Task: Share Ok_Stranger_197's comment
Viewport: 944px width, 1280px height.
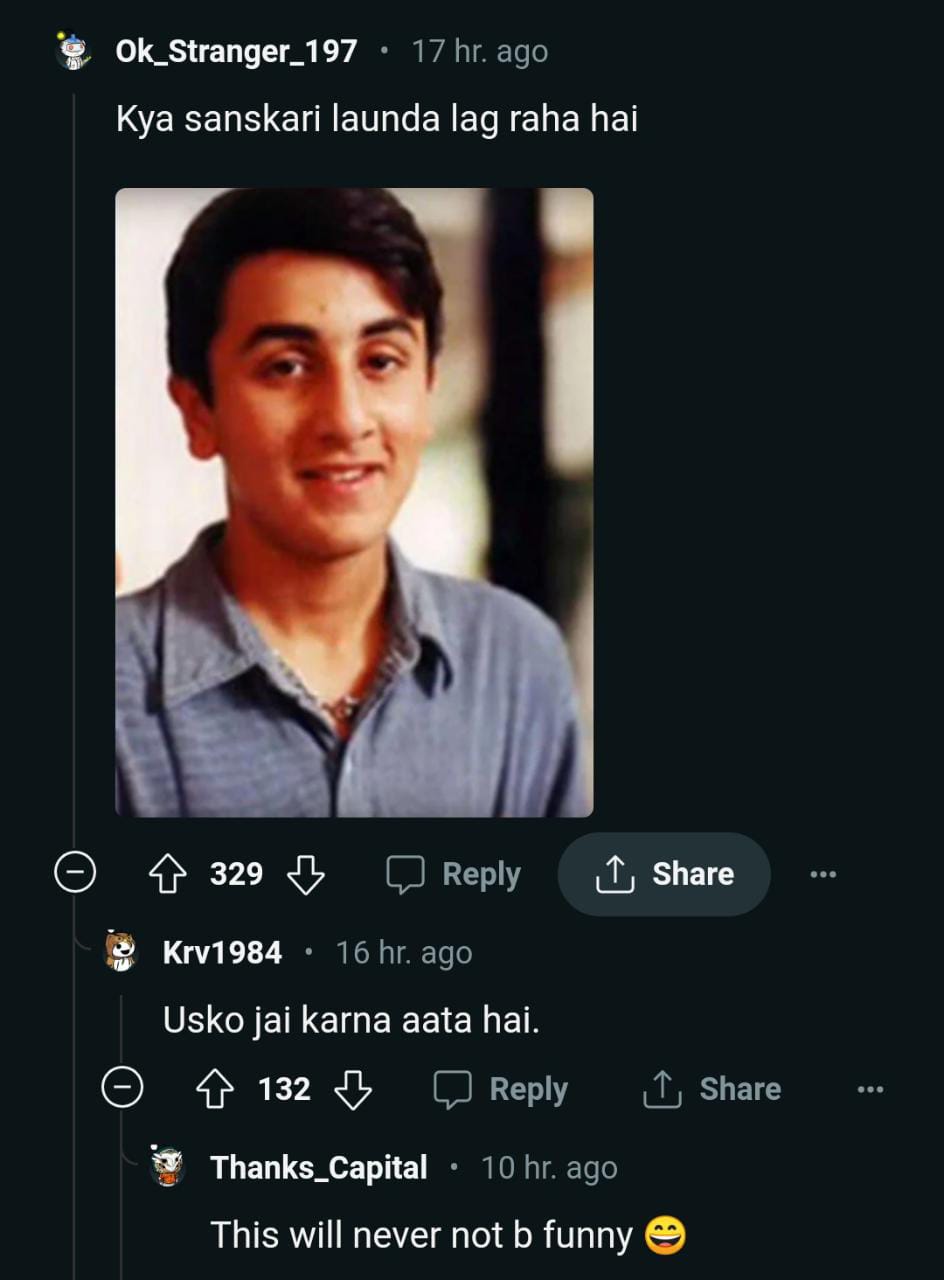Action: click(664, 875)
